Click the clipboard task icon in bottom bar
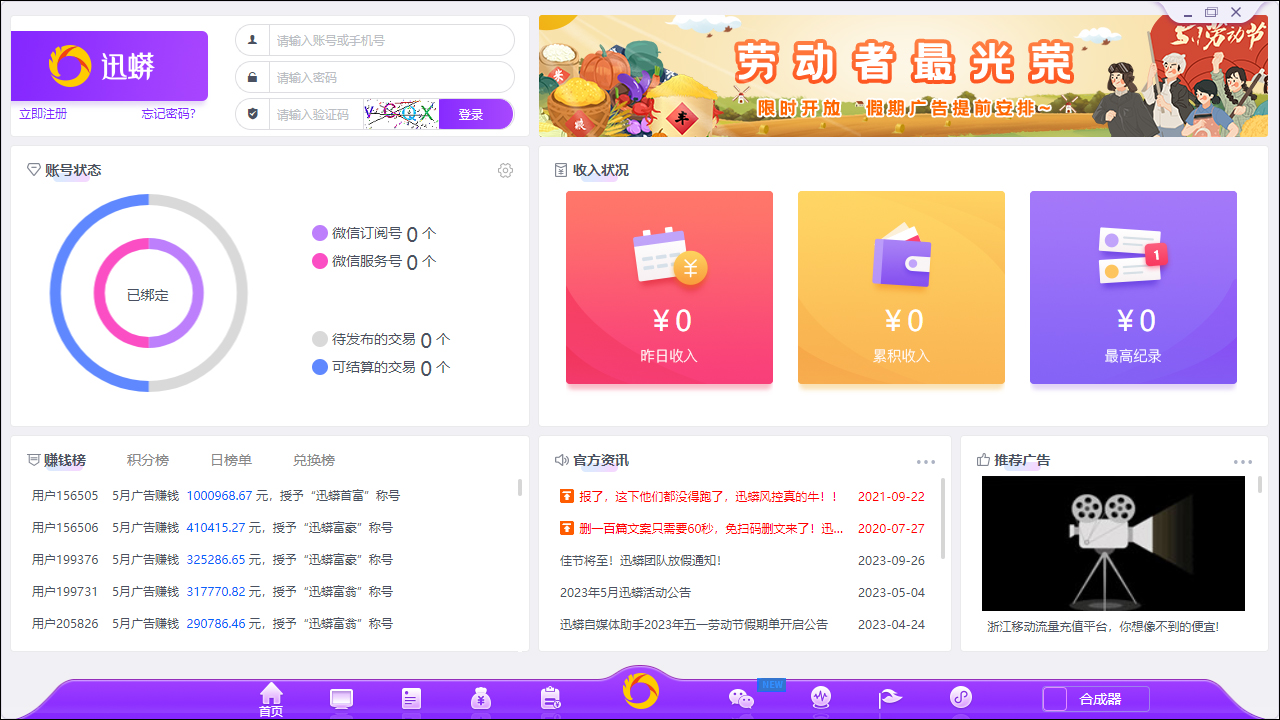 pos(551,697)
